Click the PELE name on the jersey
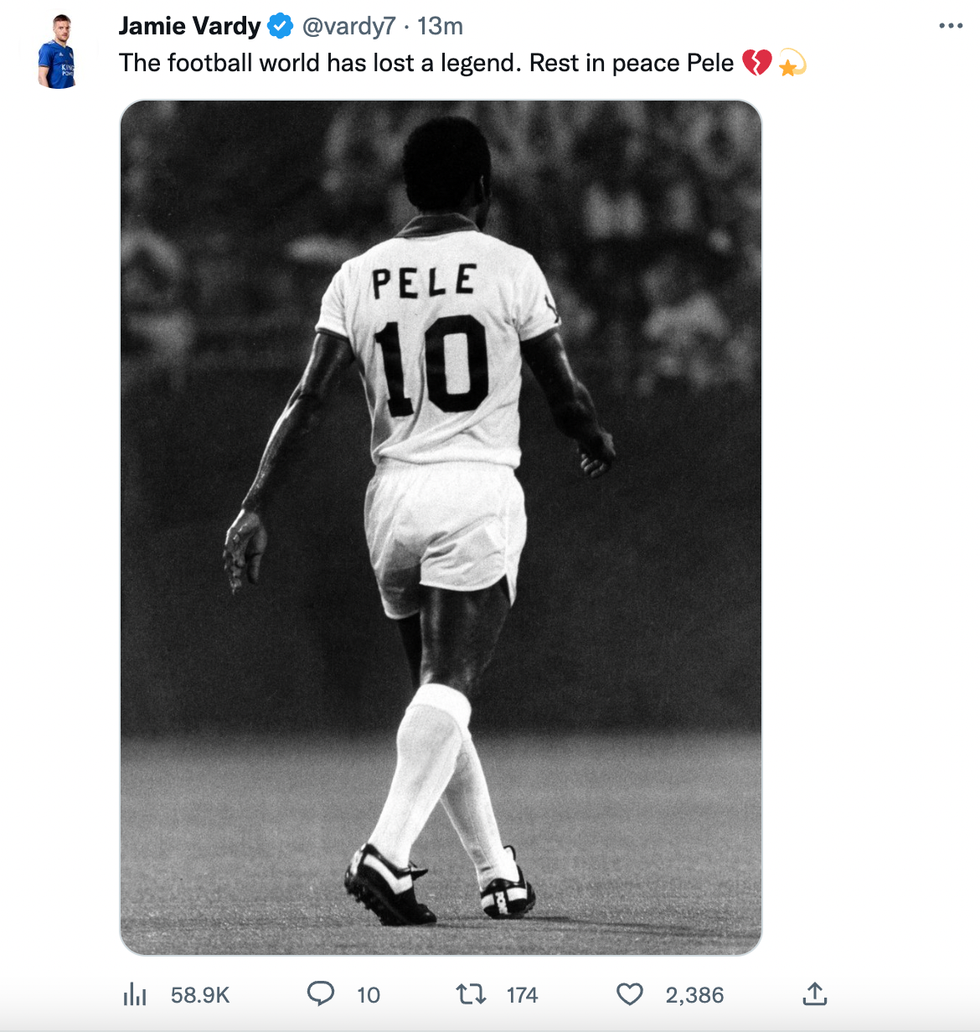Image resolution: width=980 pixels, height=1032 pixels. pyautogui.click(x=424, y=281)
